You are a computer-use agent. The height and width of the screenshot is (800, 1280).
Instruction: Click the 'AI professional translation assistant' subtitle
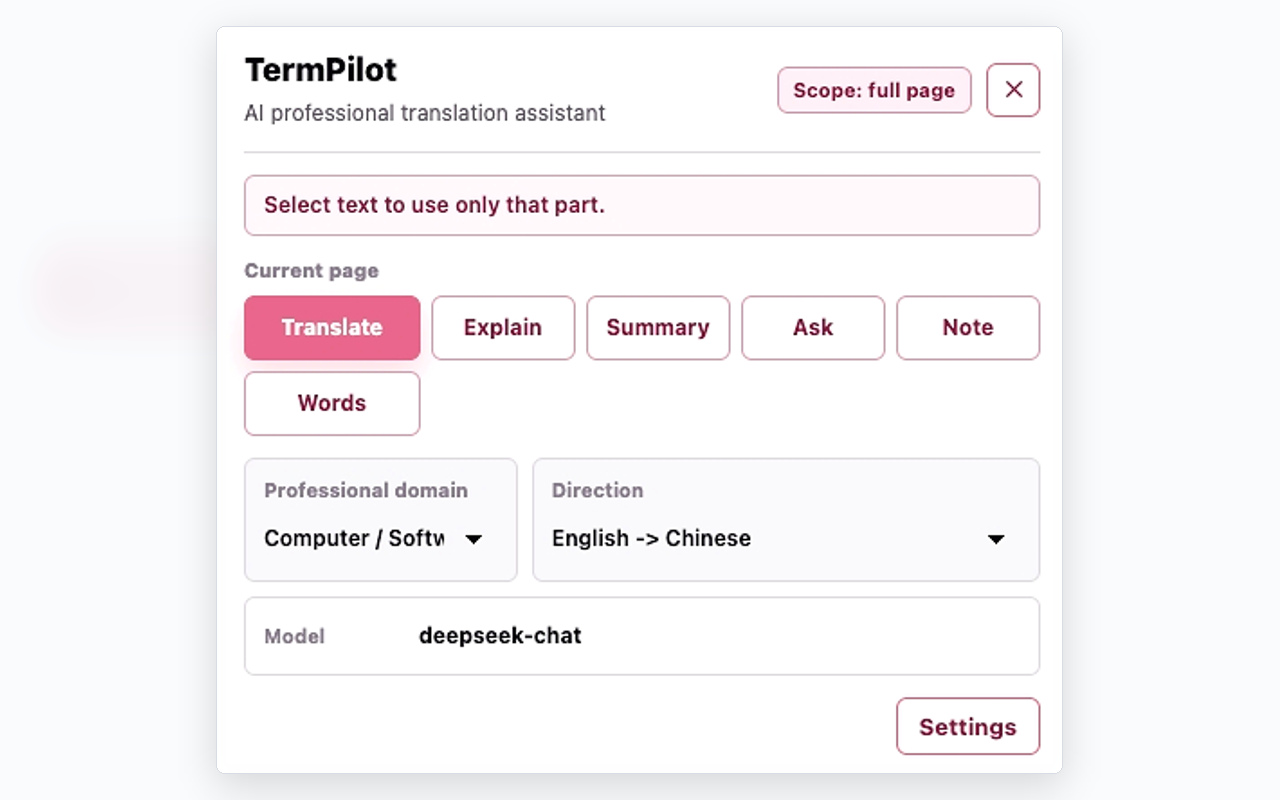(x=425, y=113)
